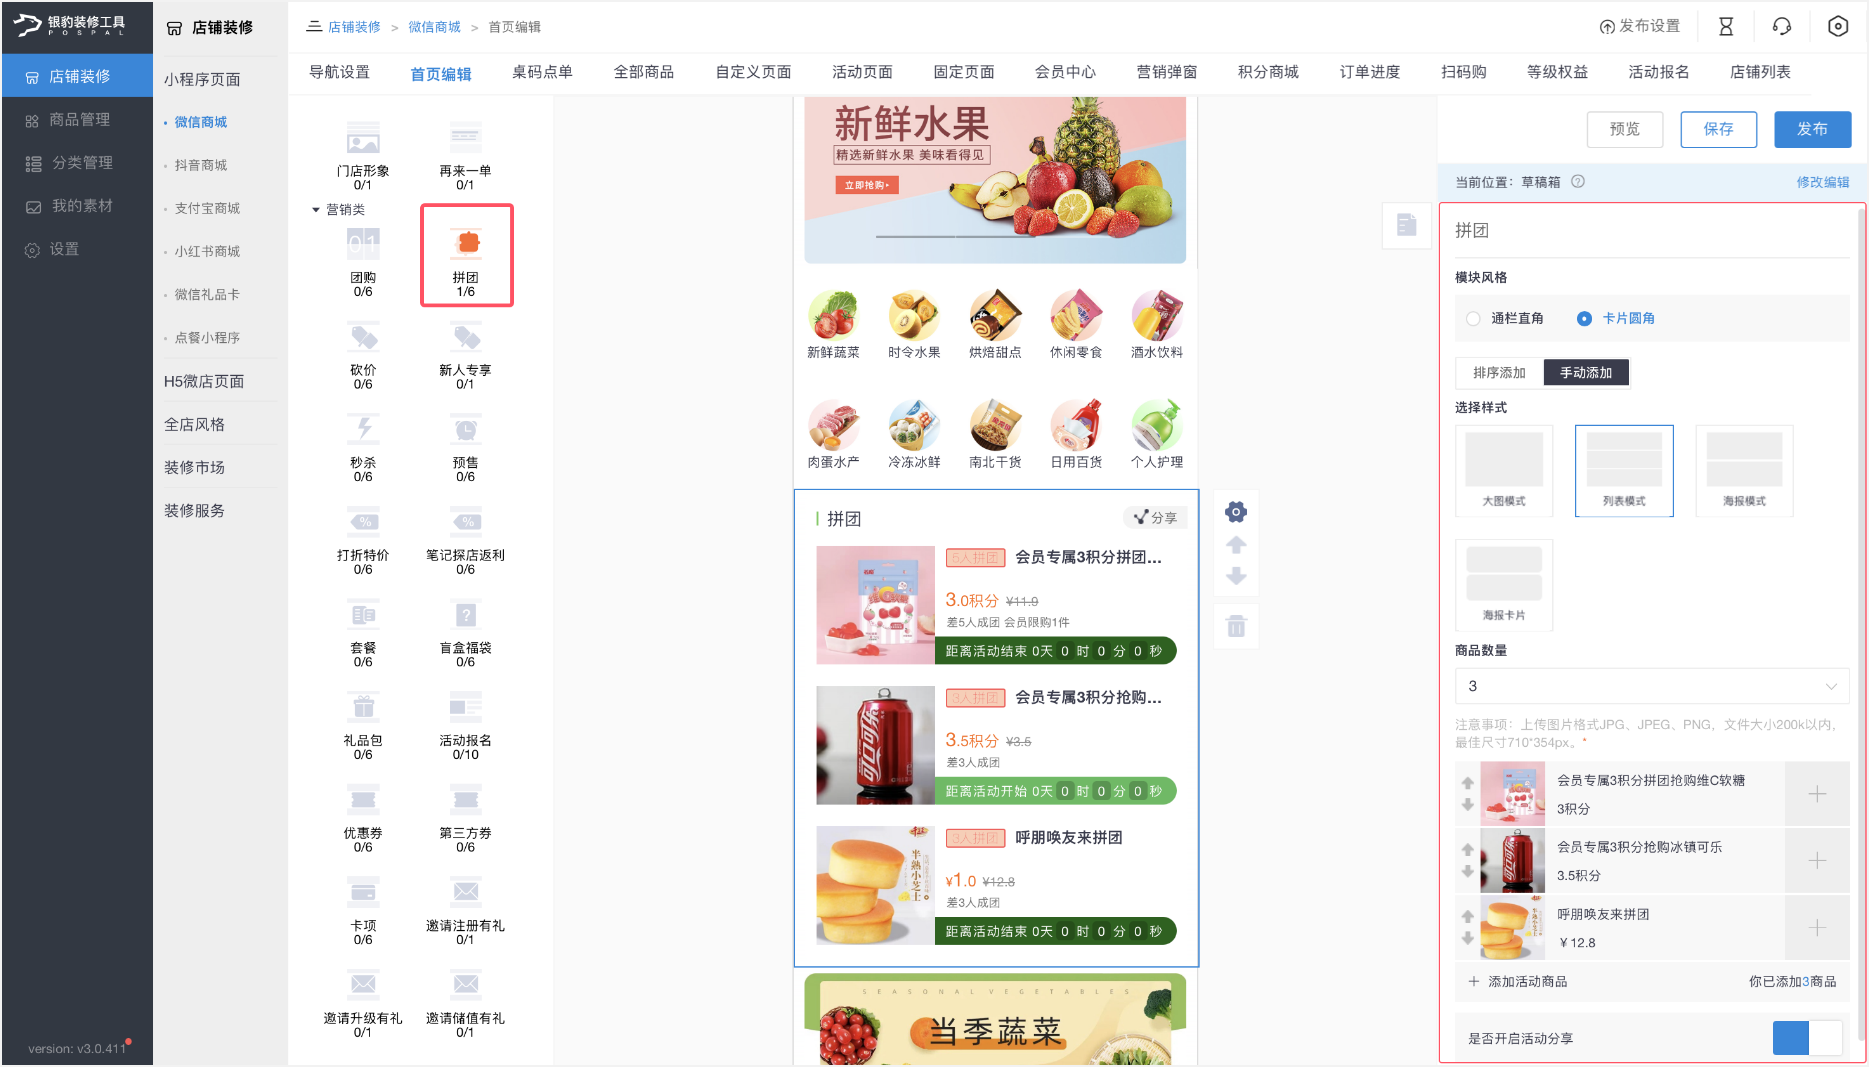The height and width of the screenshot is (1068, 1869).
Task: Expand the 发布设置 option
Action: [x=1640, y=27]
